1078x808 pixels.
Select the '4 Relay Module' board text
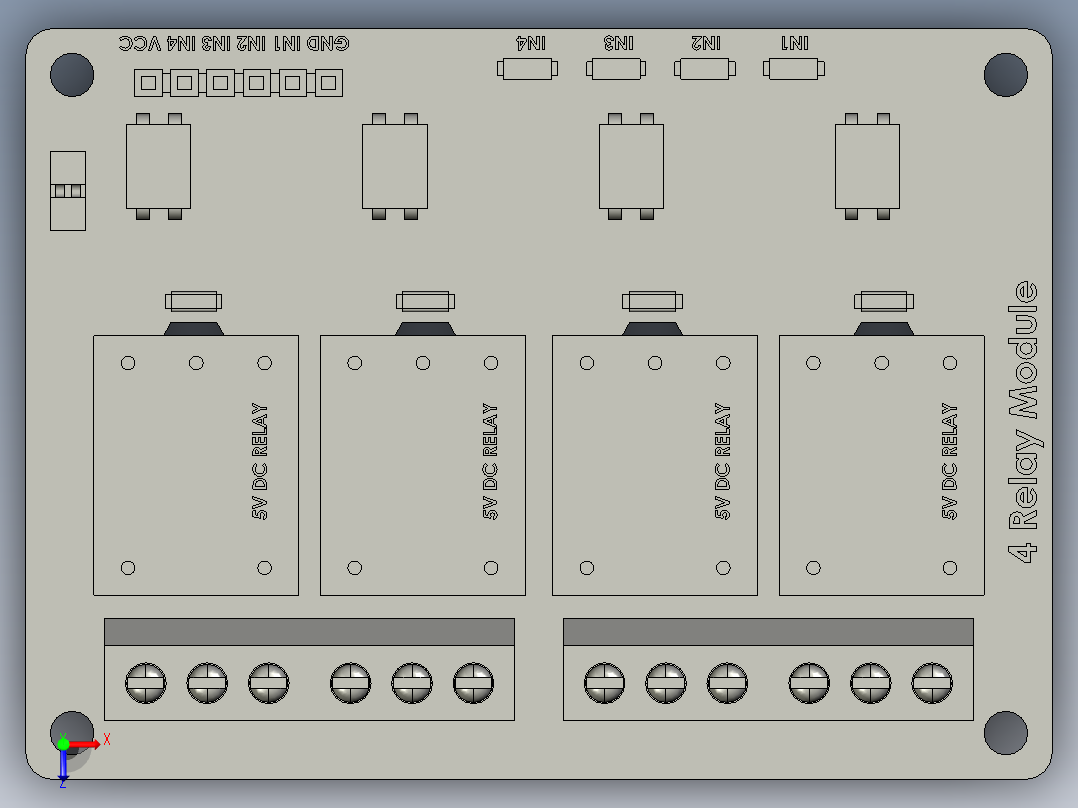pyautogui.click(x=1023, y=422)
